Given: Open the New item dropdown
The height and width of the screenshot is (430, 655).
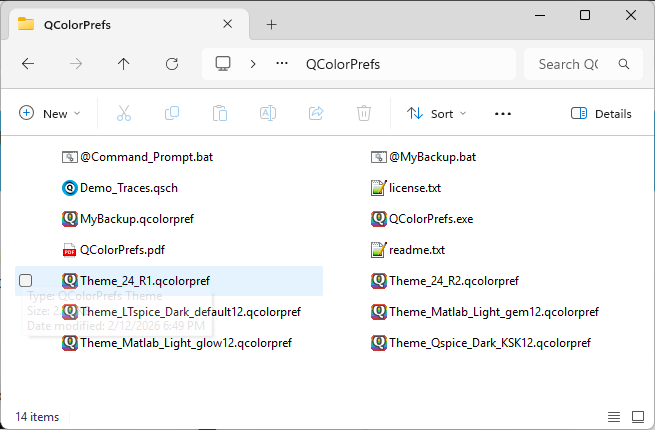Looking at the screenshot, I should [50, 114].
